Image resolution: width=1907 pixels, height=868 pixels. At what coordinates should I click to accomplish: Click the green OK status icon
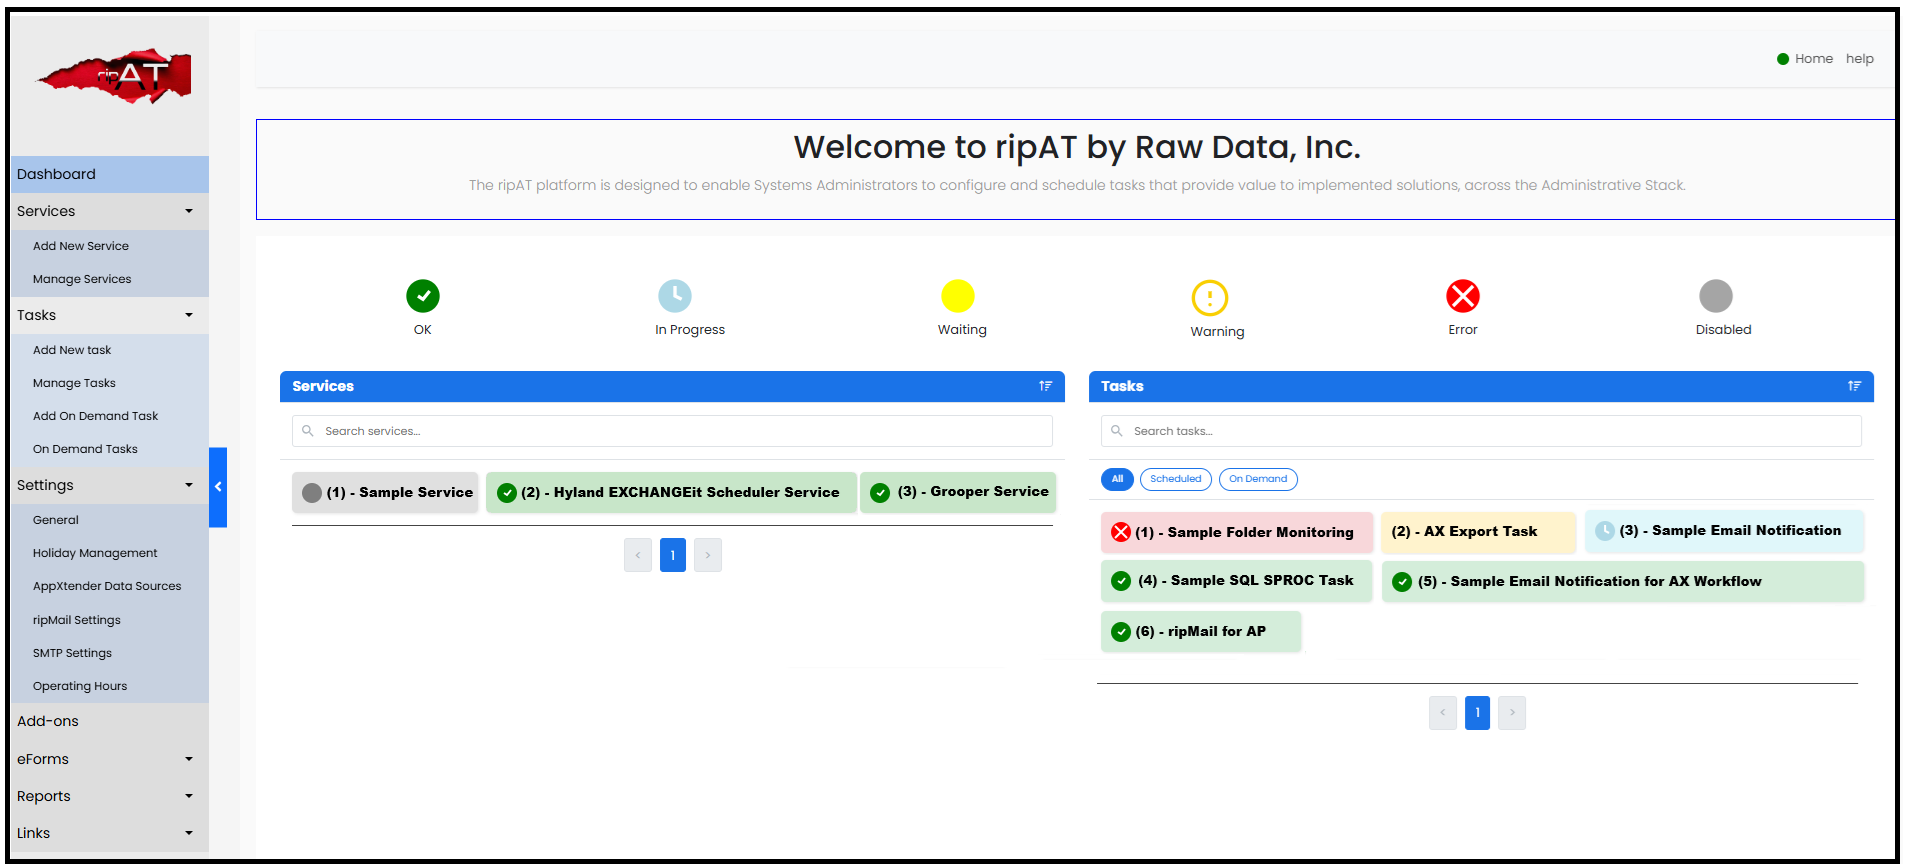click(x=423, y=296)
